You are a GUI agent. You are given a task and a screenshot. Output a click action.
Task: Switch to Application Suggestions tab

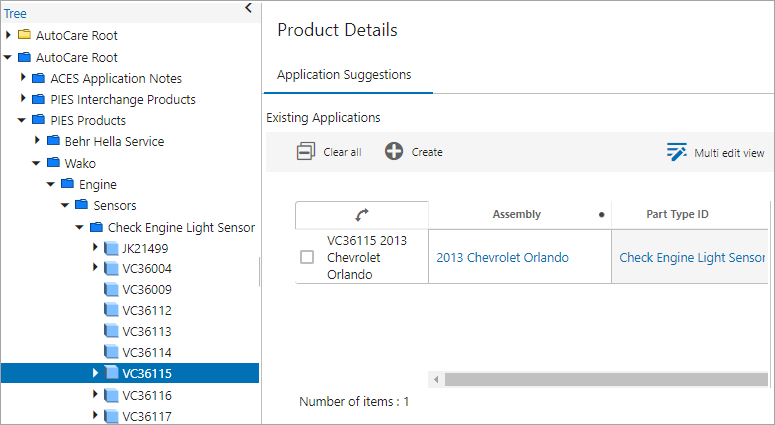[344, 75]
